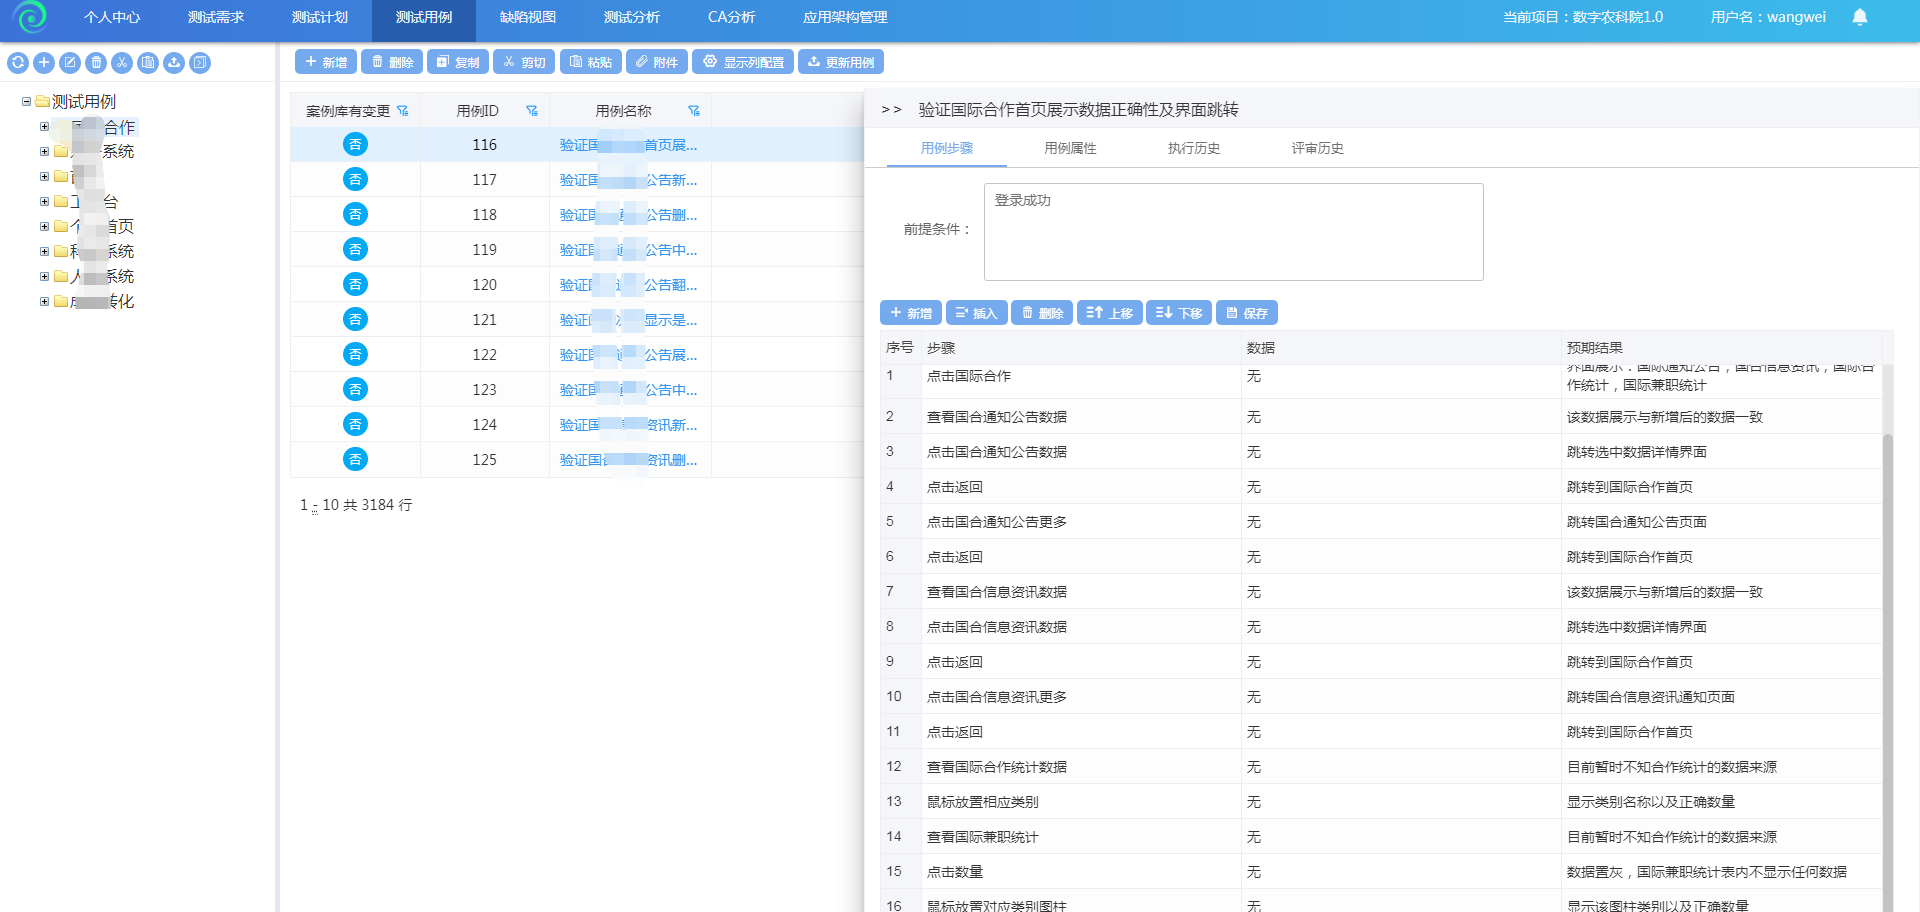This screenshot has height=912, width=1920.
Task: Open the 缺陷视图 menu
Action: click(x=528, y=17)
